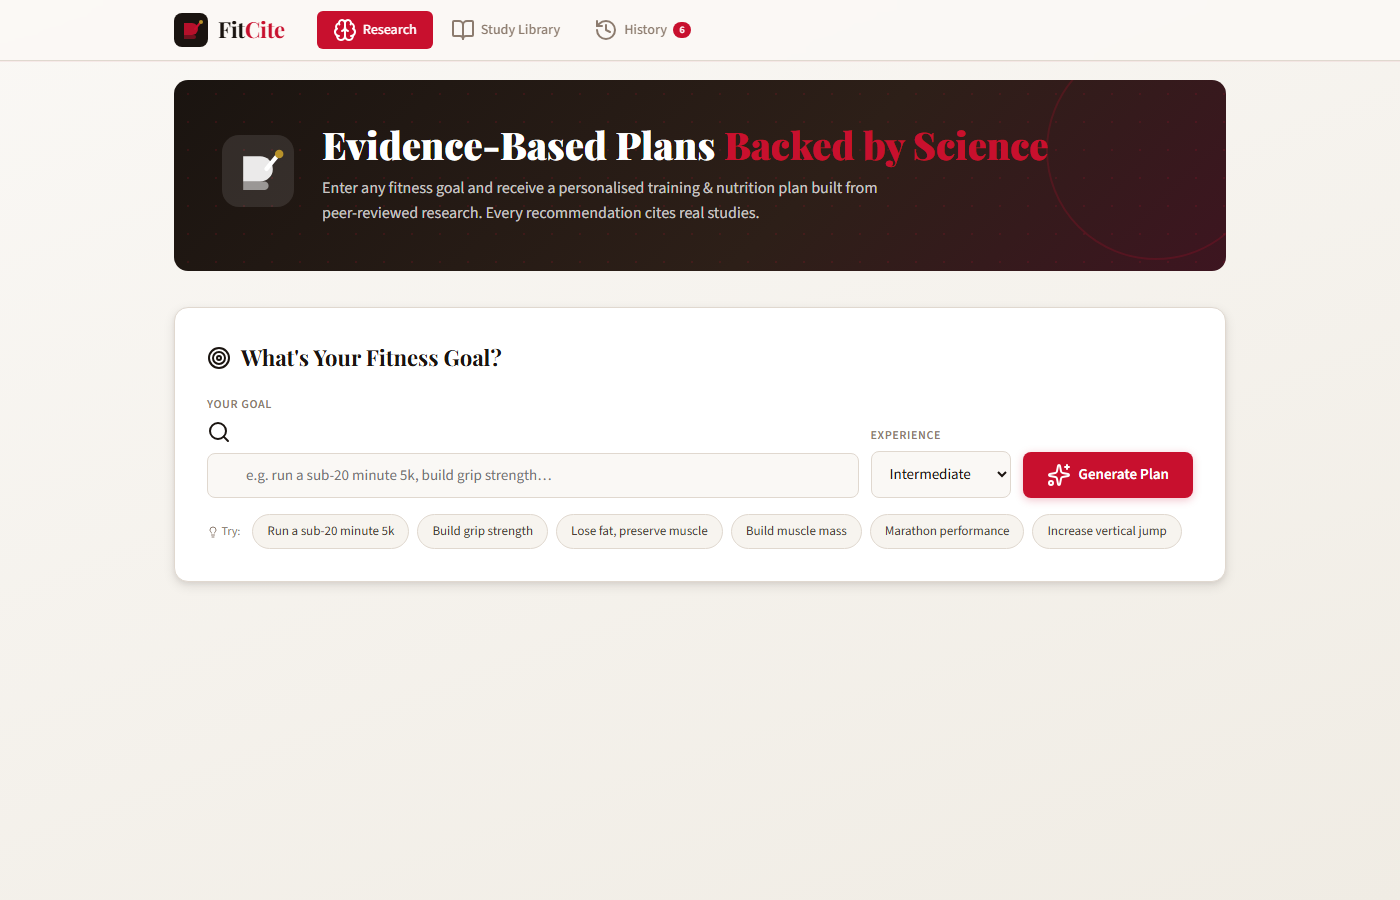
Task: Click the target icon beside fitness goal heading
Action: point(219,358)
